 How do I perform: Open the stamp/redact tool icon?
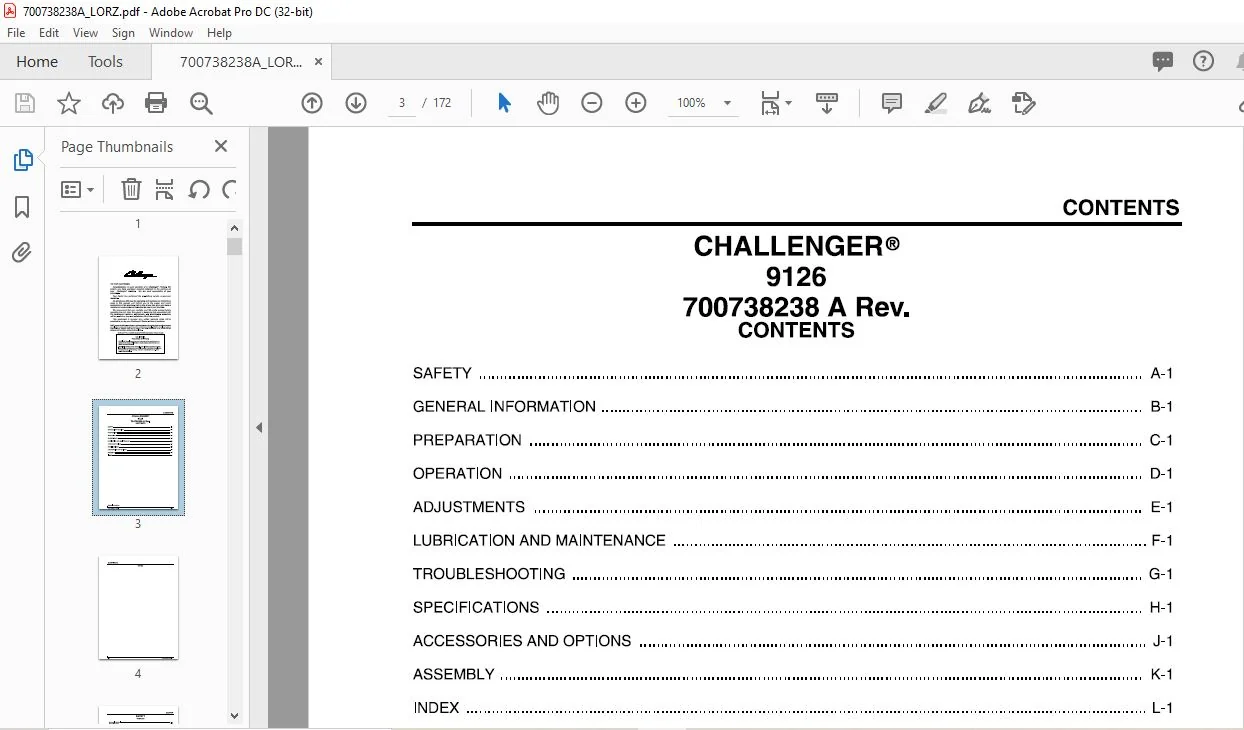[x=1023, y=103]
